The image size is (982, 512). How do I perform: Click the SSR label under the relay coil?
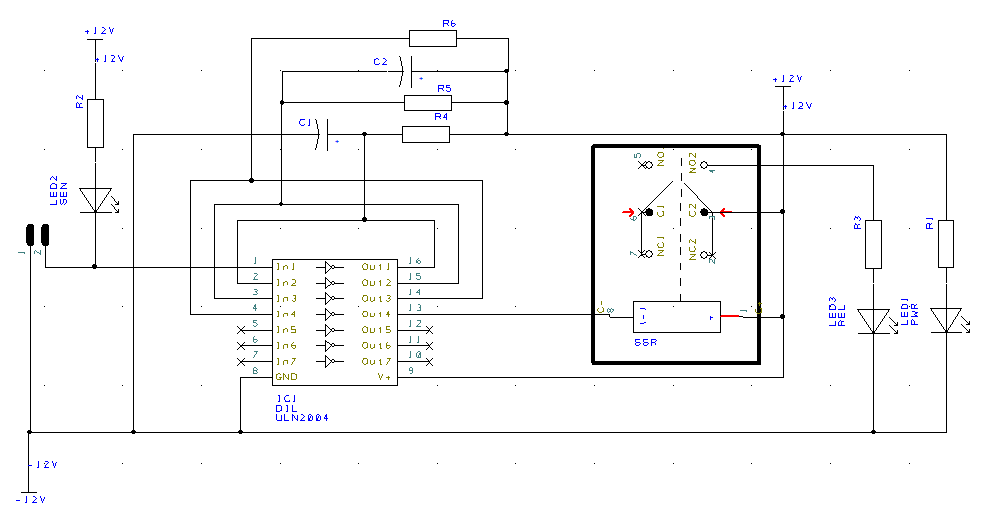point(646,342)
